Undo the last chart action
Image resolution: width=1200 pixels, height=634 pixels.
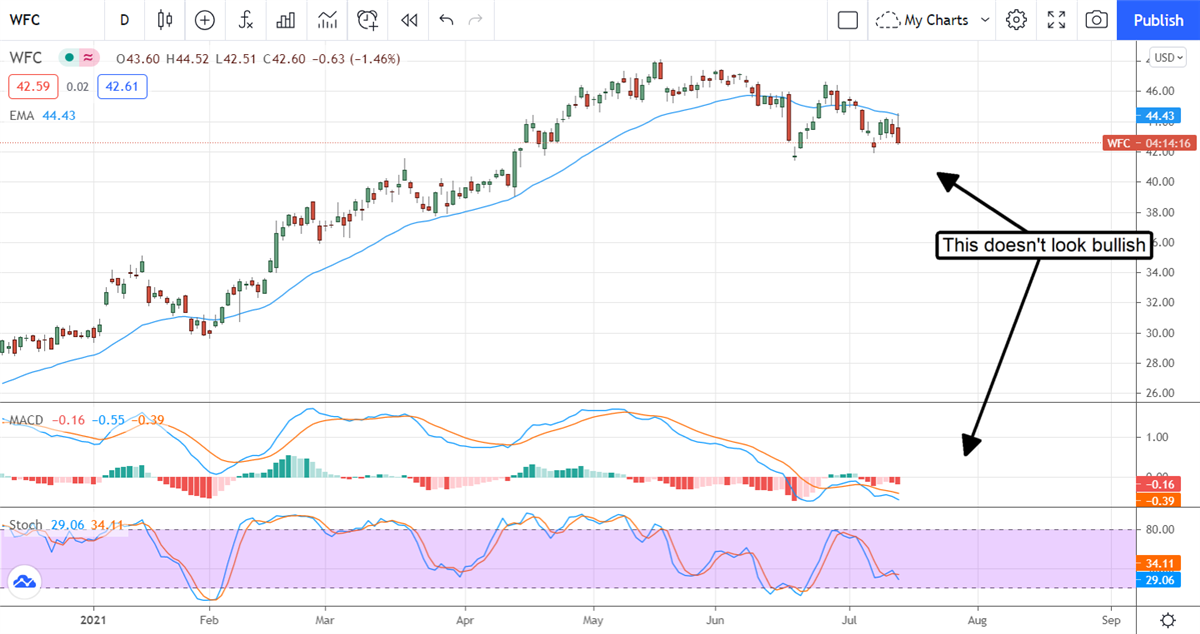tap(446, 20)
